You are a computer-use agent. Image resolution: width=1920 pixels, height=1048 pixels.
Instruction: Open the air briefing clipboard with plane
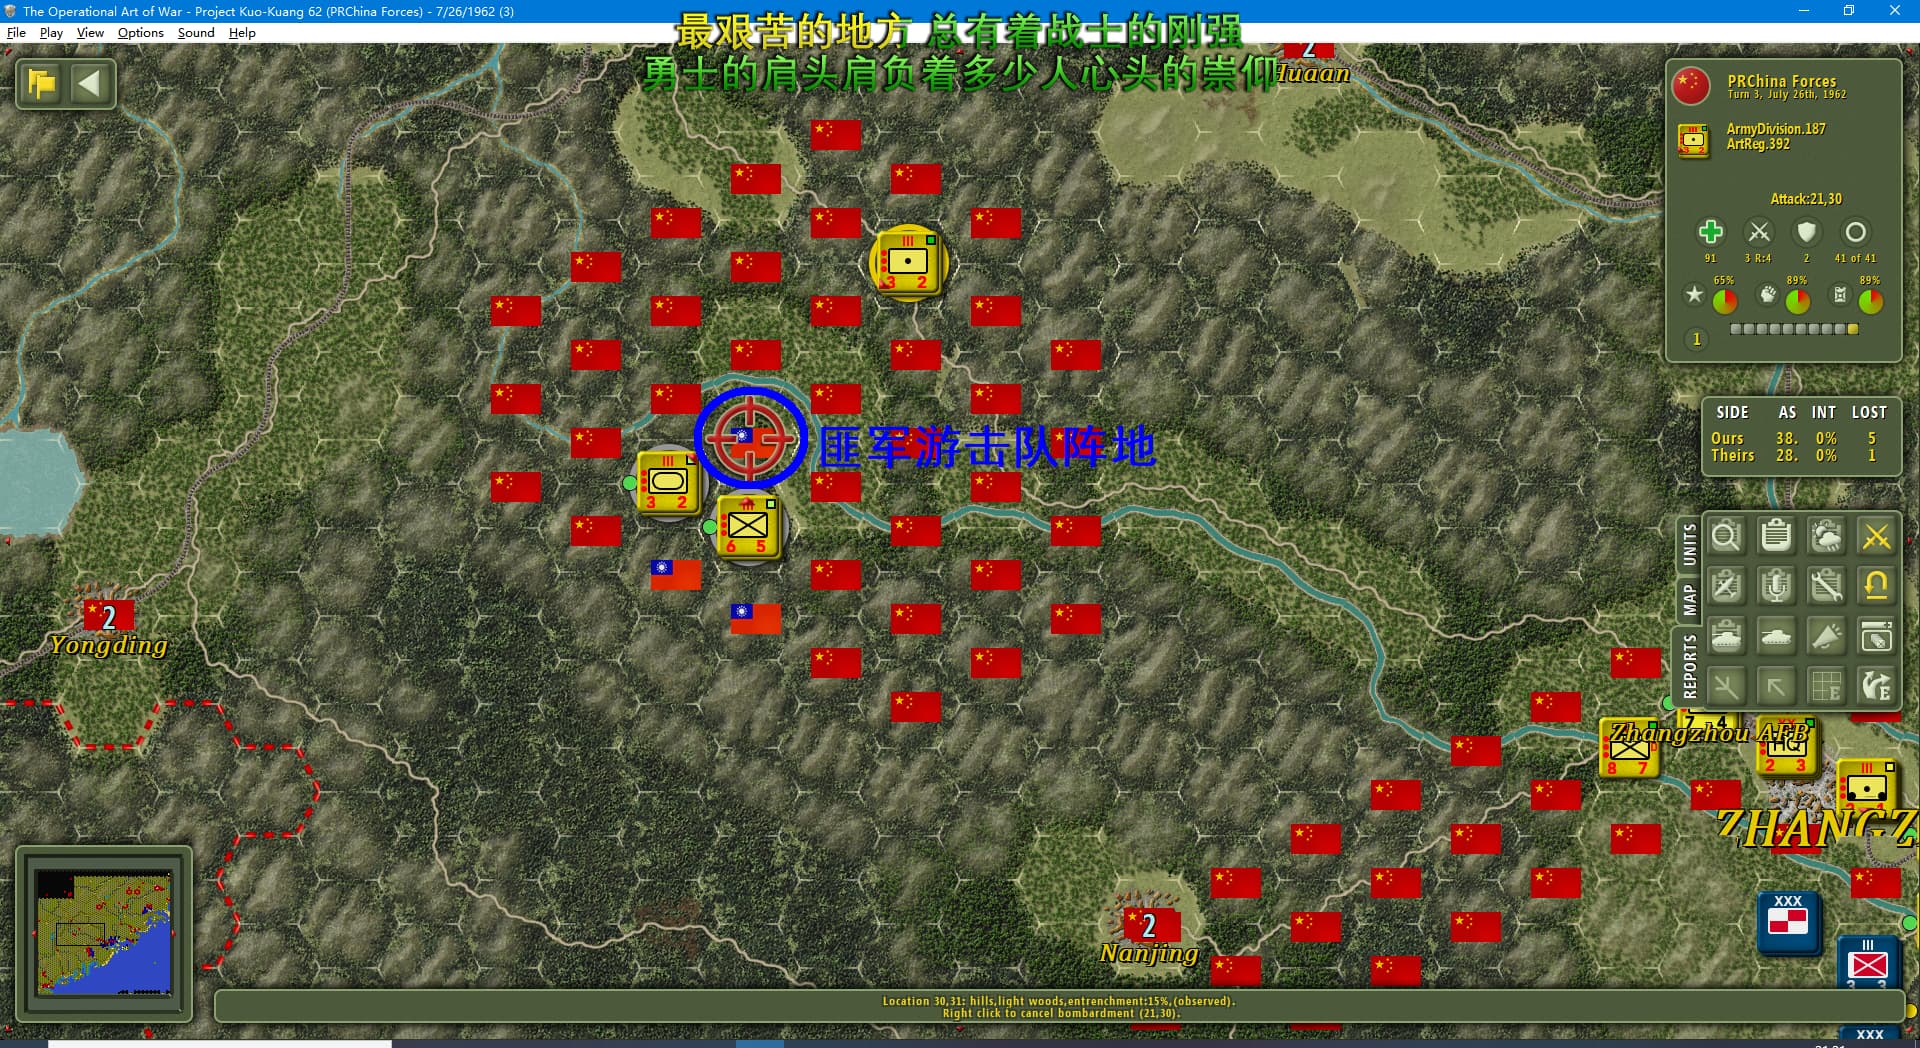tap(1726, 586)
